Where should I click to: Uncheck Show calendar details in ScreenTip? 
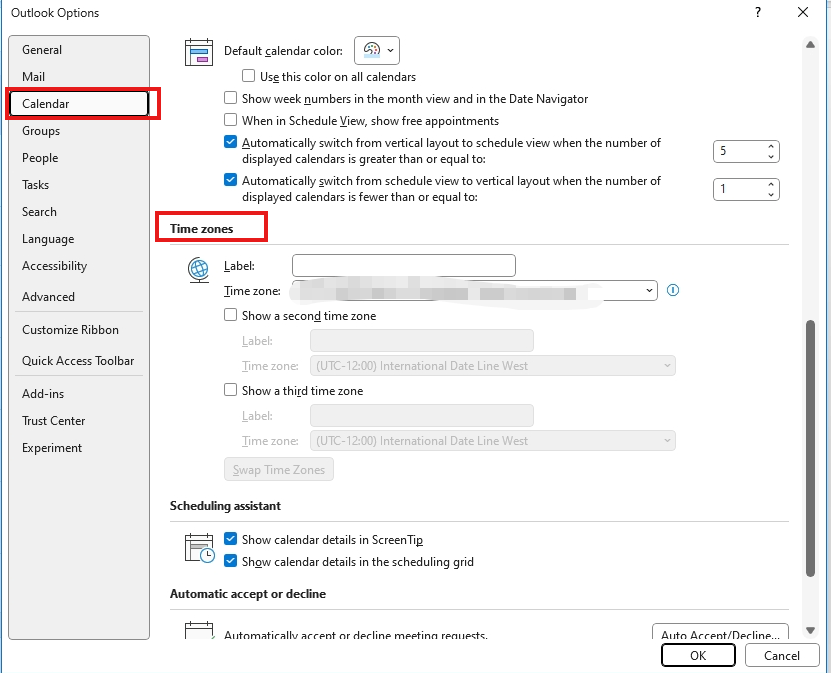[230, 539]
